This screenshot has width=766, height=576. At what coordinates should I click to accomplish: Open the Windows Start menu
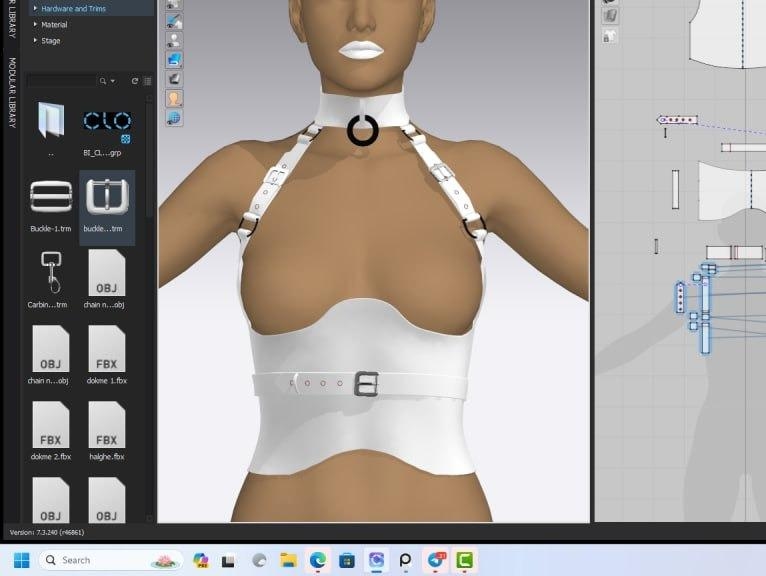[x=21, y=560]
